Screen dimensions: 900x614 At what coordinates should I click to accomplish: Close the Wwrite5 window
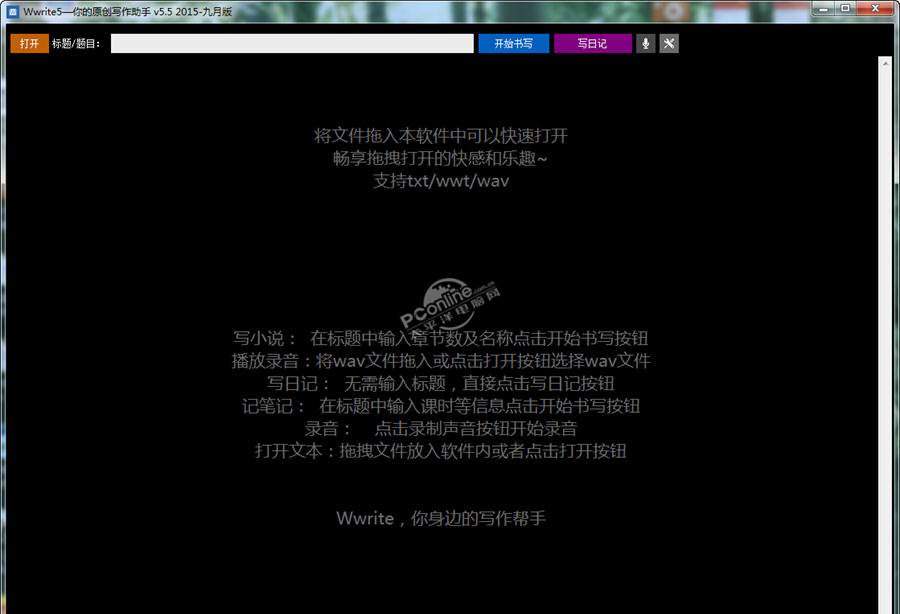875,8
